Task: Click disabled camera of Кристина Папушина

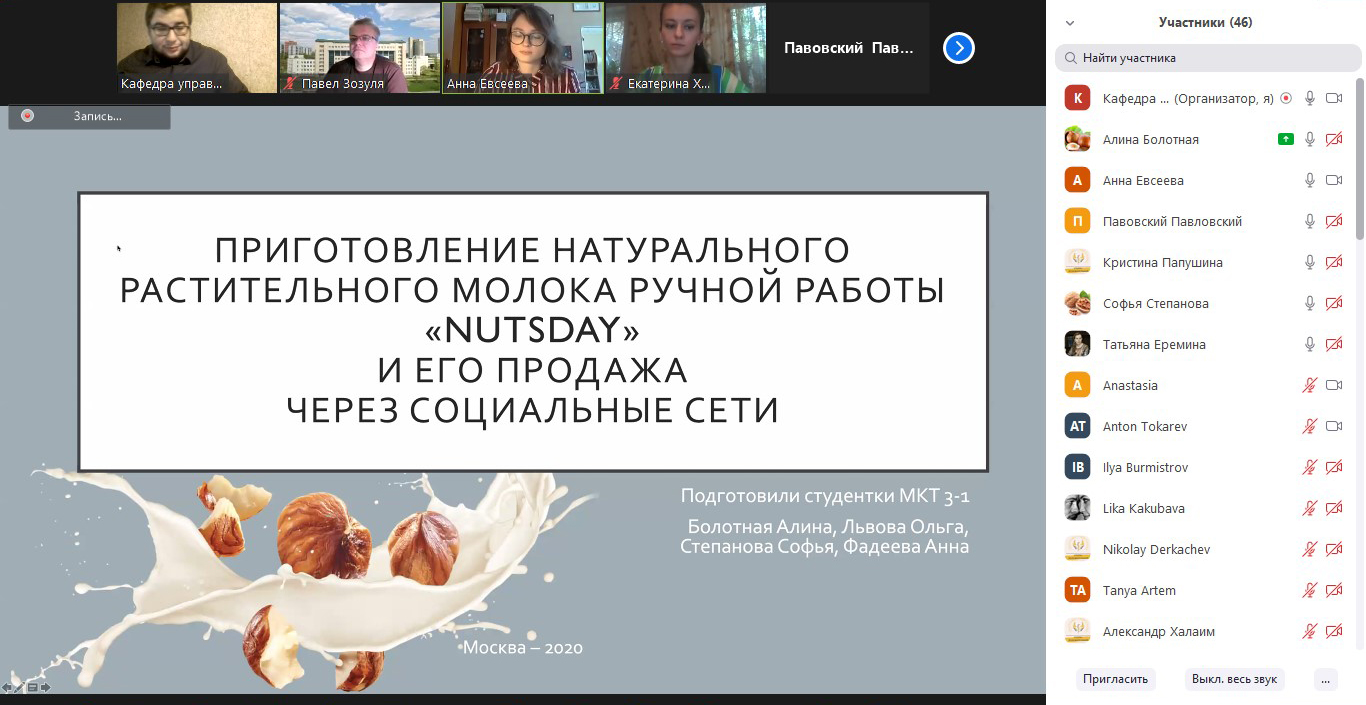Action: [1333, 262]
